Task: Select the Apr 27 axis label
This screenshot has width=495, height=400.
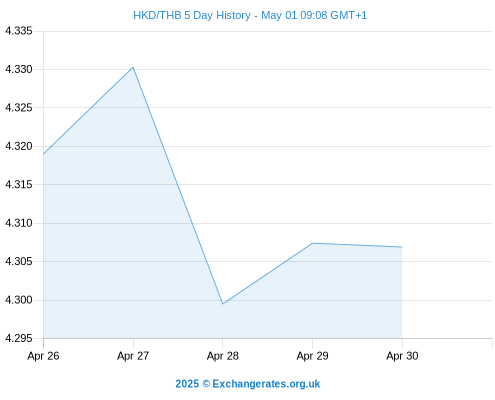Action: point(133,356)
